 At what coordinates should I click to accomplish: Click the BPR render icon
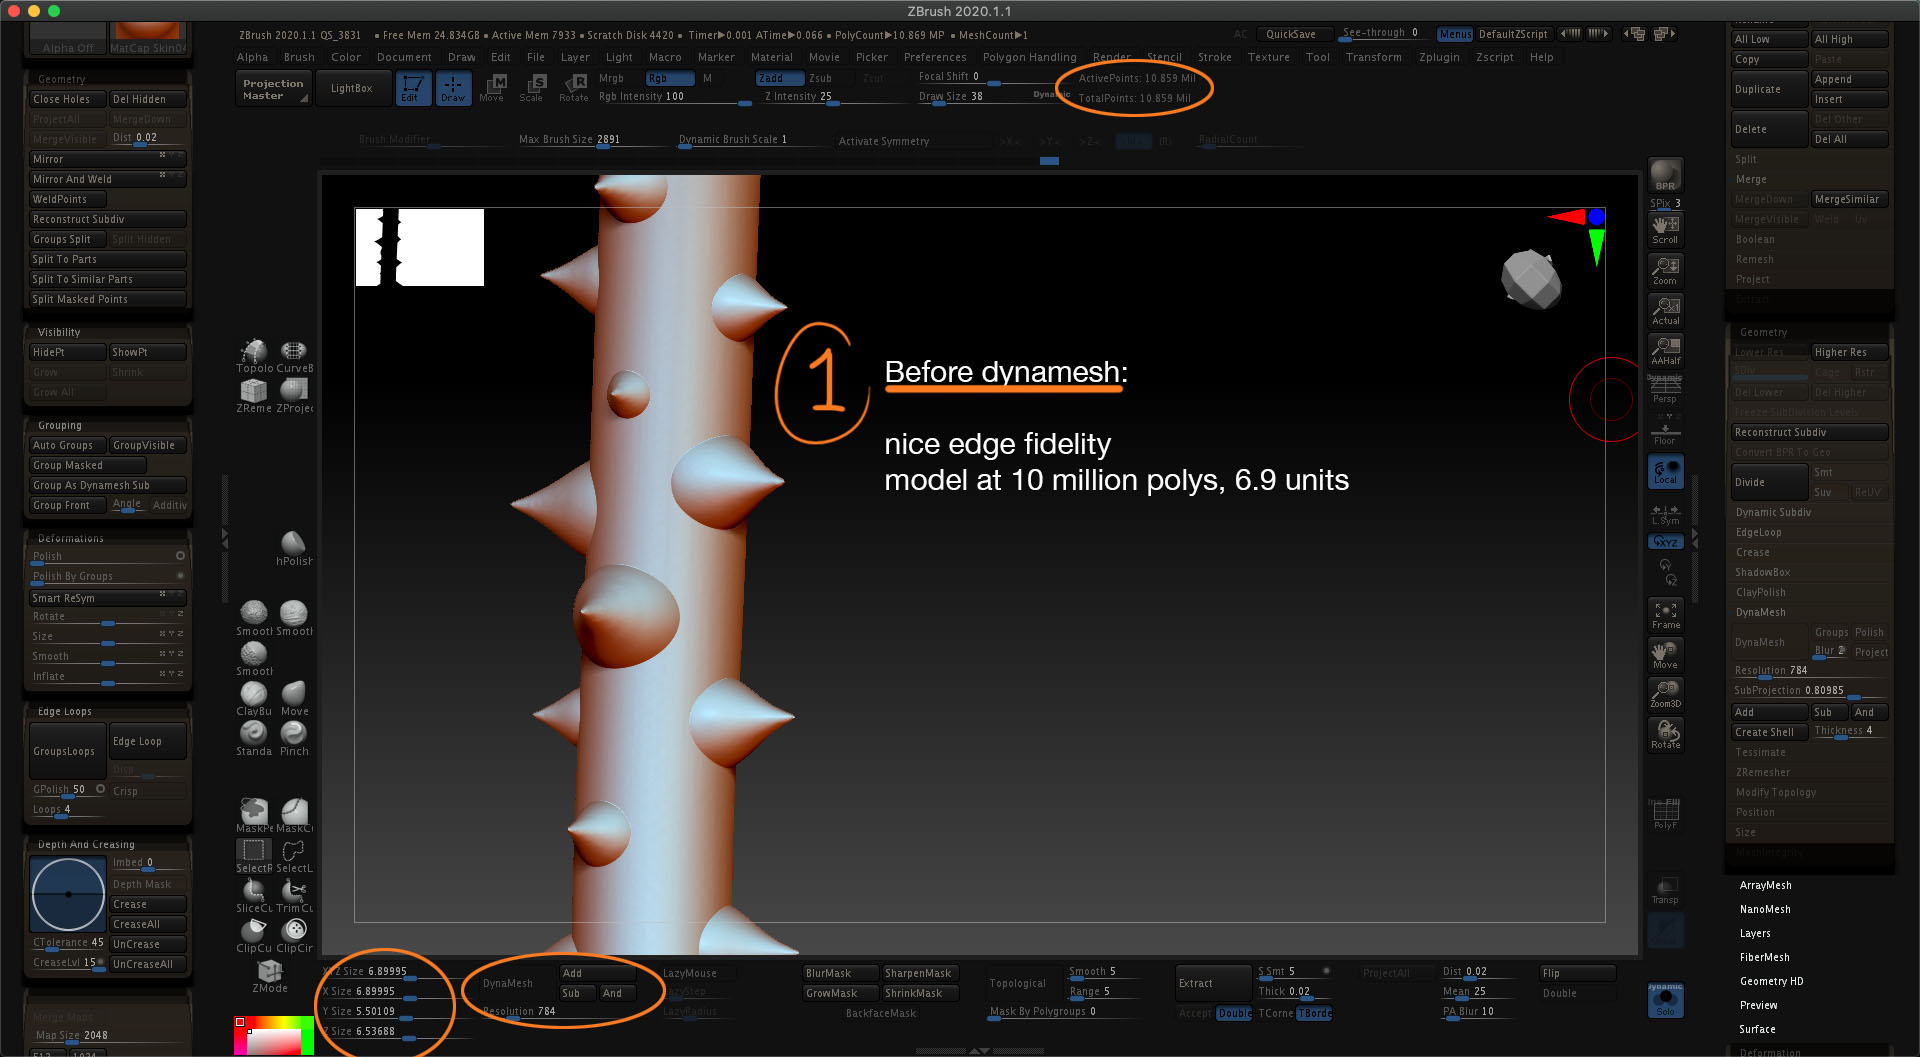tap(1665, 175)
